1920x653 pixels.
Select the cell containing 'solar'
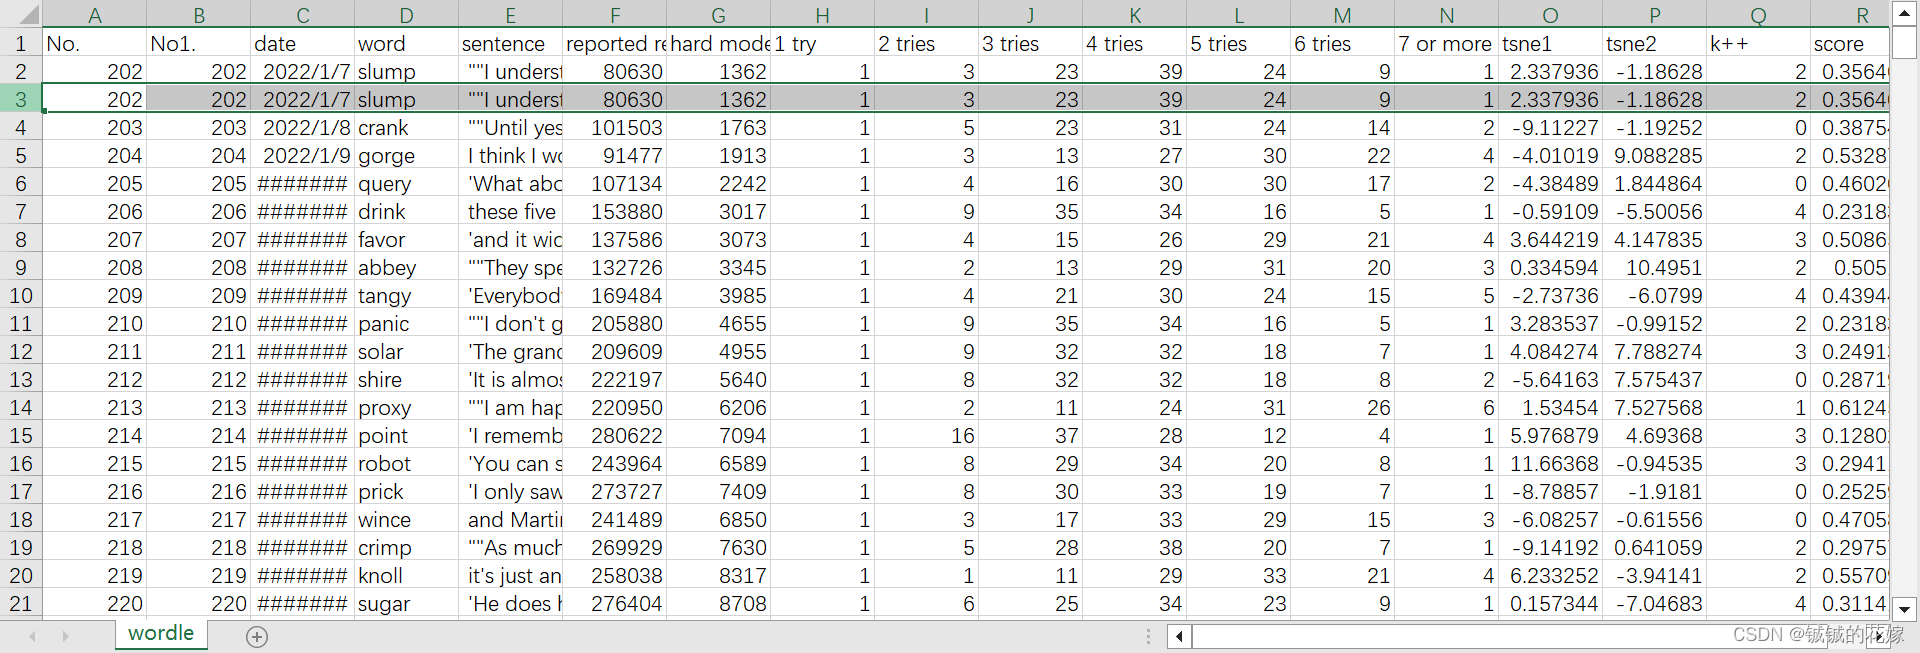click(407, 351)
